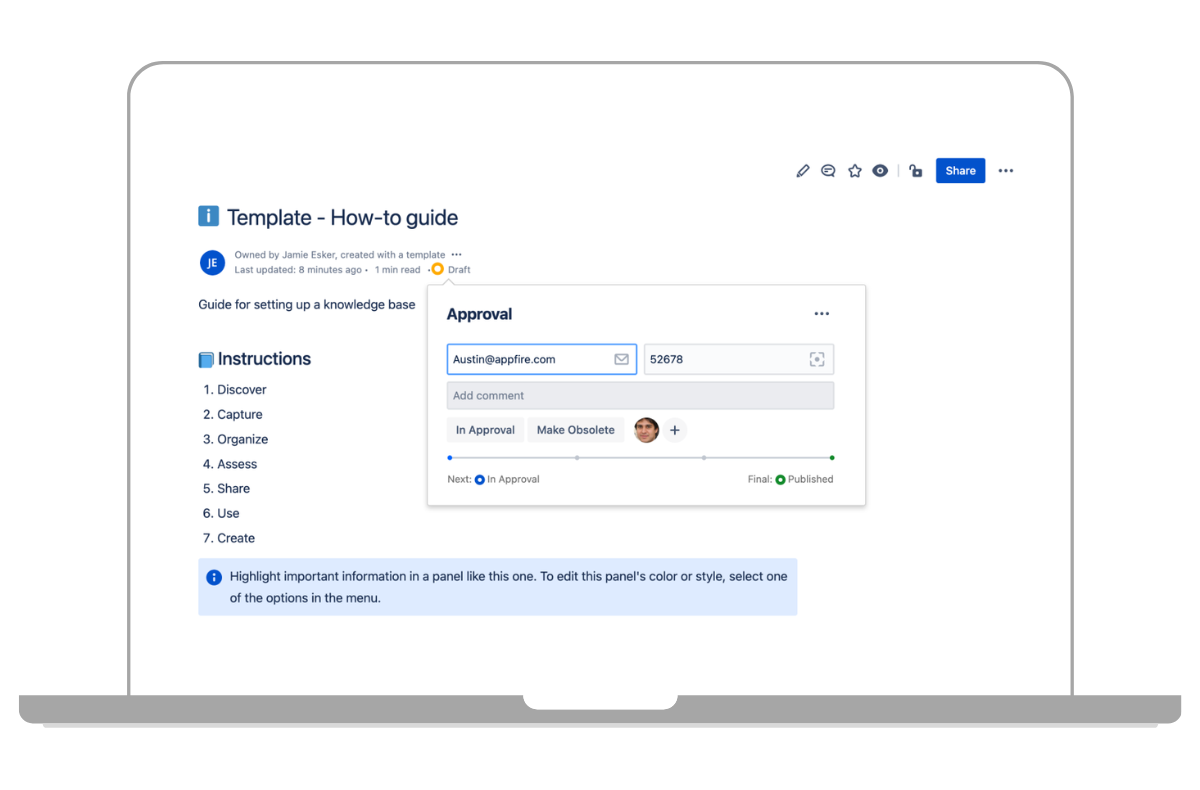
Task: Expand the ellipsis next to byline
Action: (x=456, y=255)
